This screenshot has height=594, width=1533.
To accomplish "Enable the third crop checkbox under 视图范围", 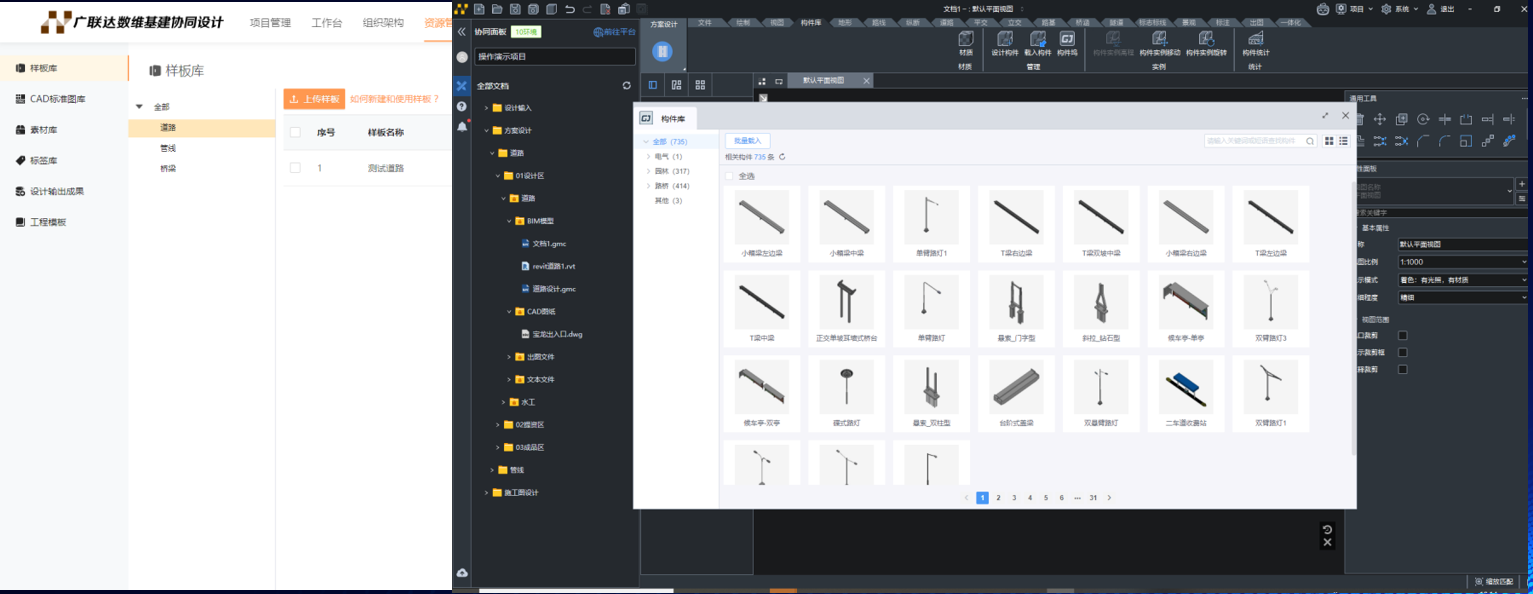I will point(1402,369).
